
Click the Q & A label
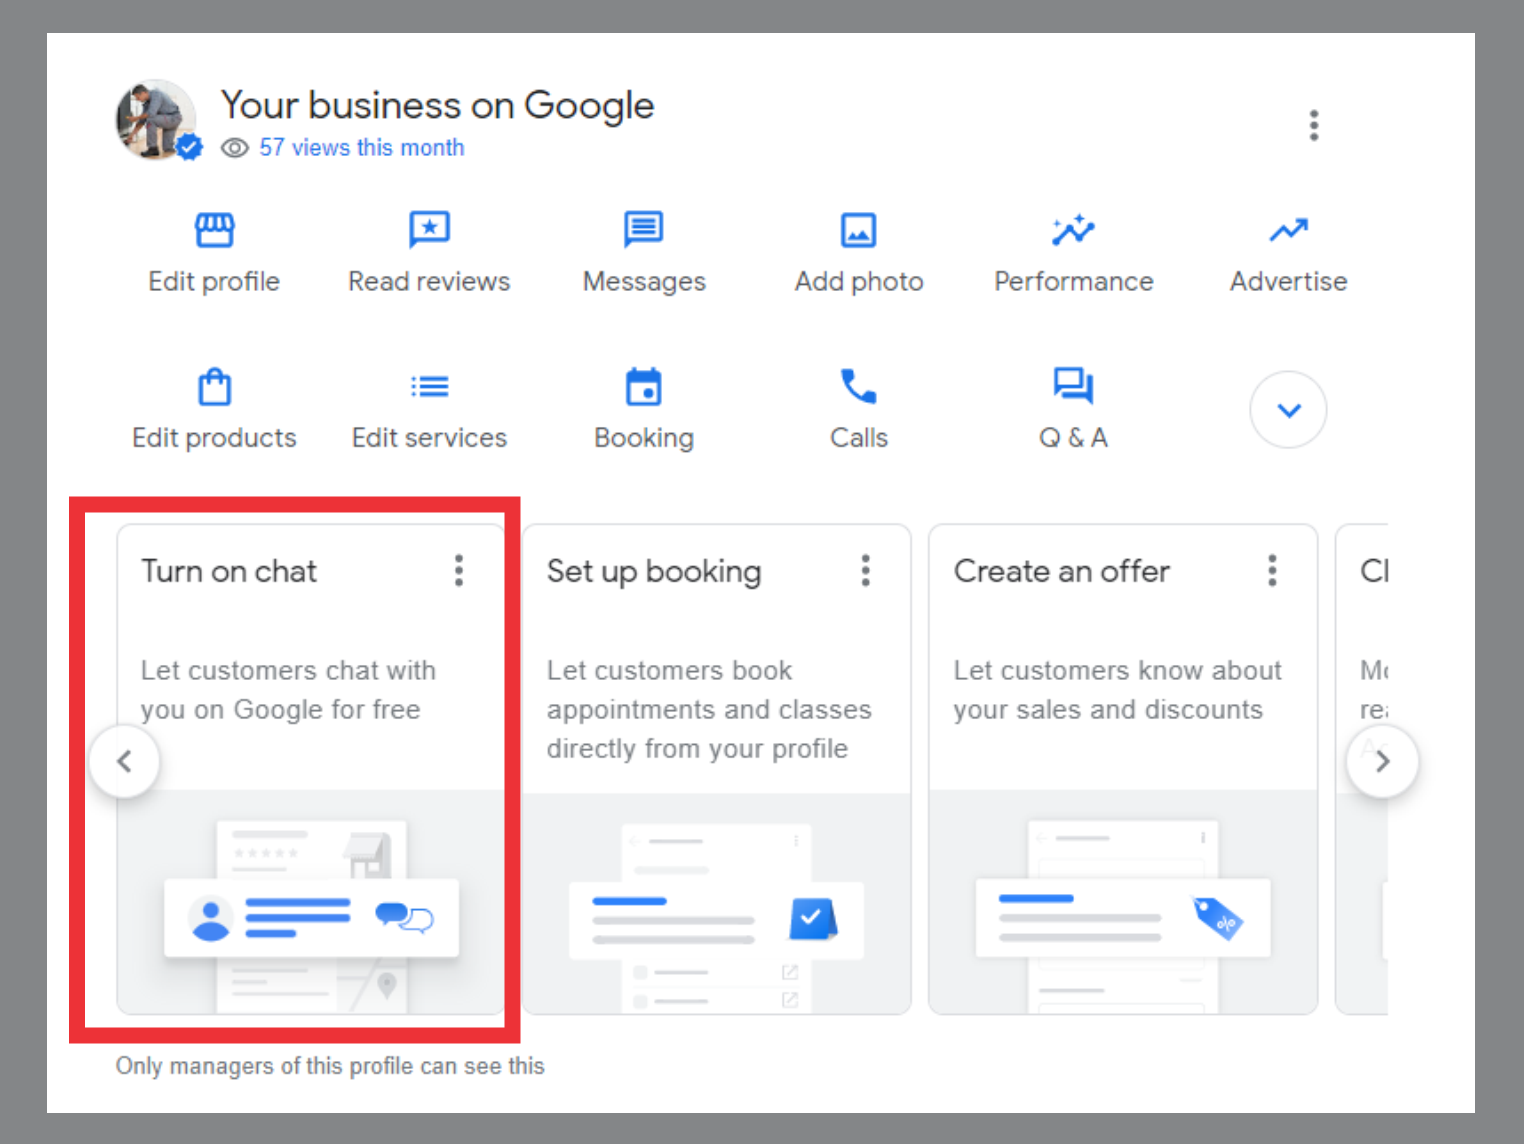tap(1073, 438)
